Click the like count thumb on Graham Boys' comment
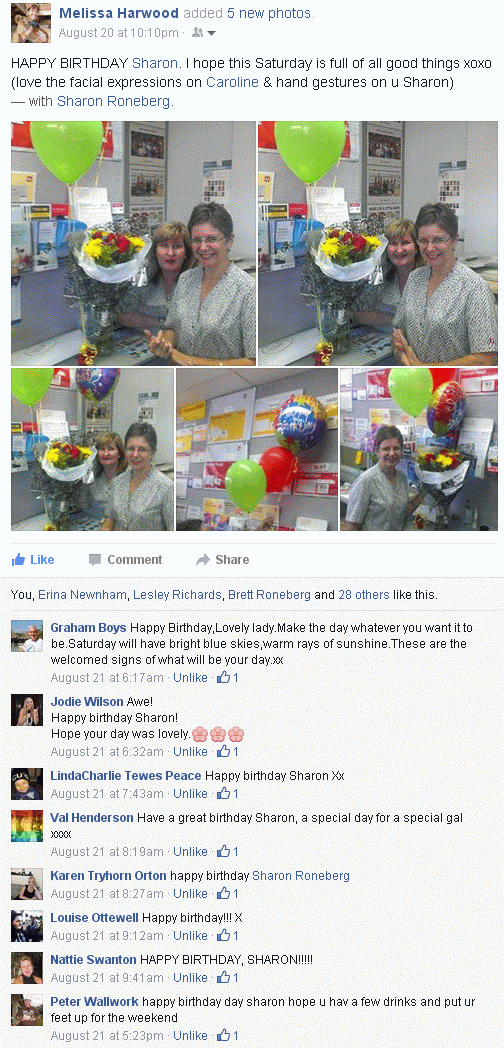Image resolution: width=504 pixels, height=1048 pixels. tap(223, 678)
